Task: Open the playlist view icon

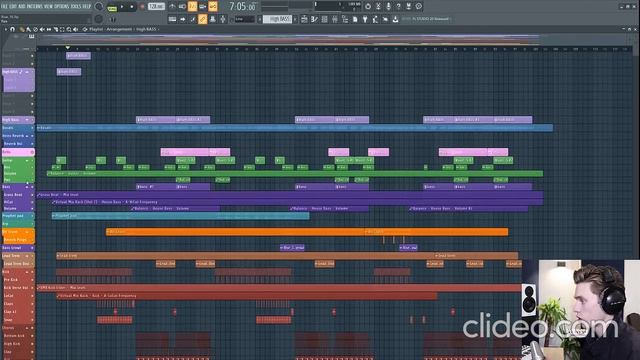Action: [304, 19]
